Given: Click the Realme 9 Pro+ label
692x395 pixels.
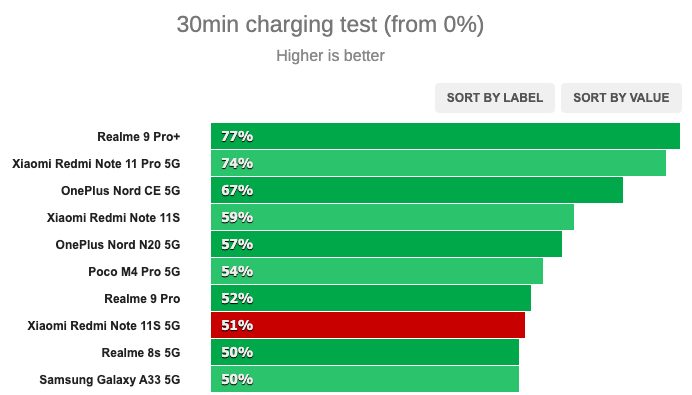Looking at the screenshot, I should 139,137.
